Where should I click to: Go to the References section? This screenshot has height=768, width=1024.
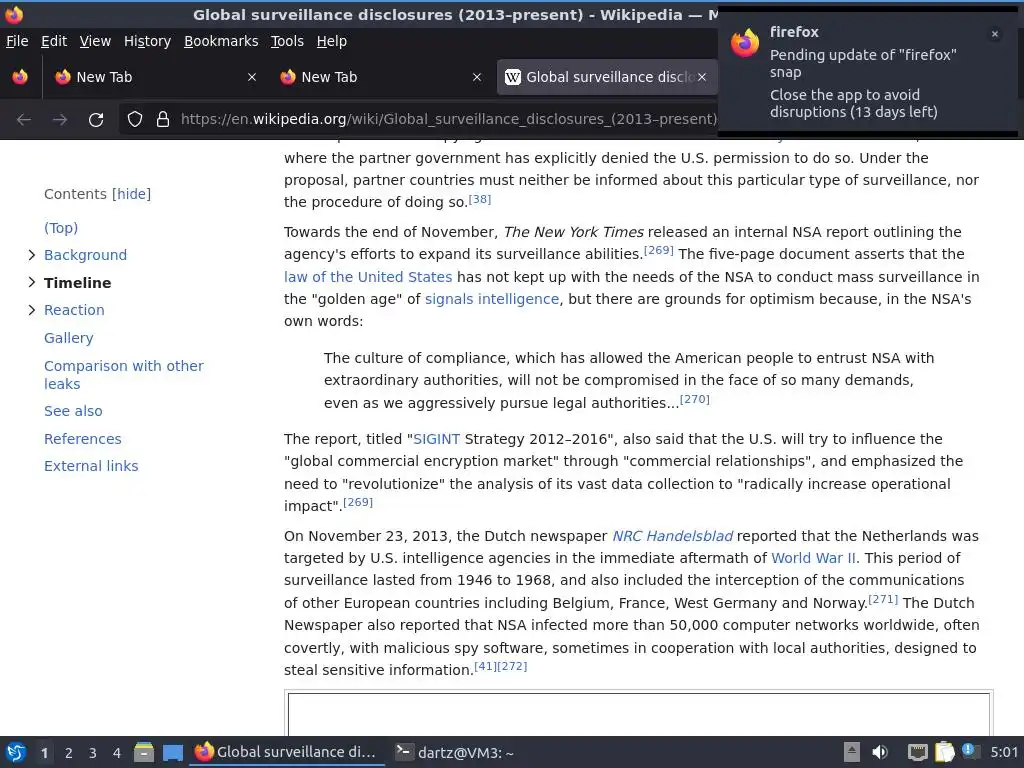pos(82,439)
